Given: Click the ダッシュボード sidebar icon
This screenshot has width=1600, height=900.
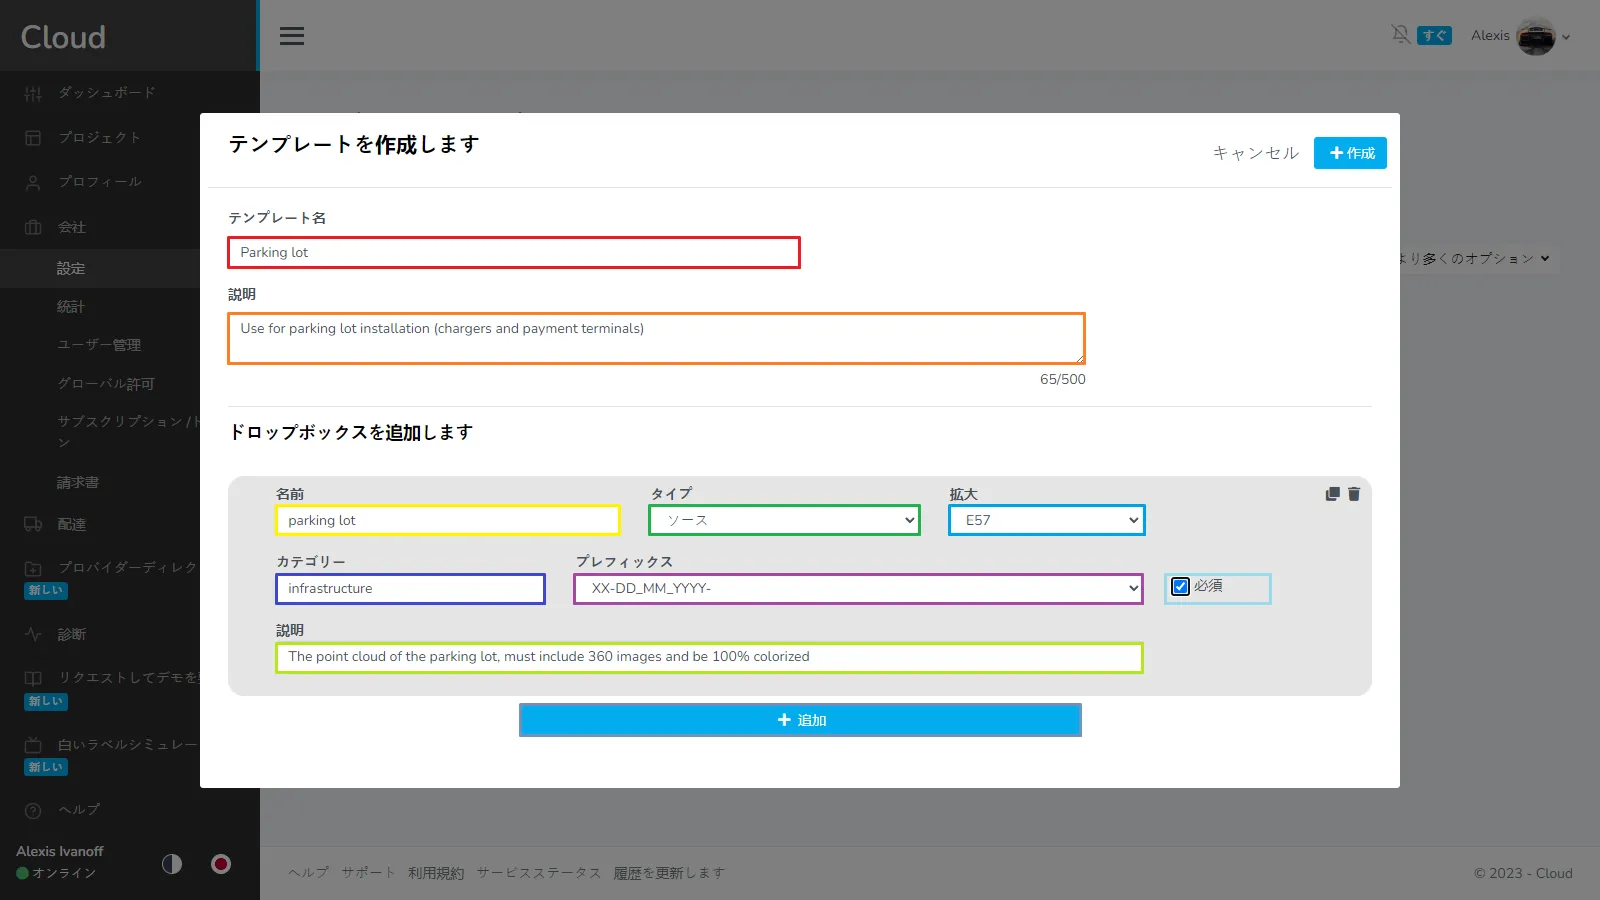Looking at the screenshot, I should tap(33, 93).
